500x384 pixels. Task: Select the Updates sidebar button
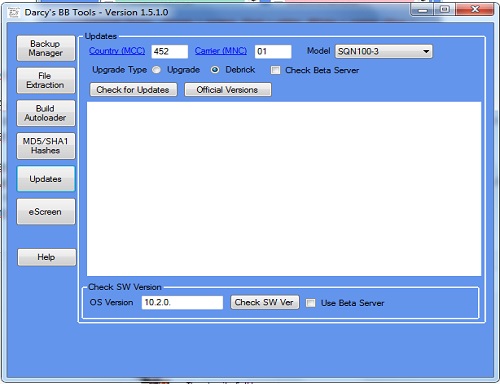tap(46, 179)
